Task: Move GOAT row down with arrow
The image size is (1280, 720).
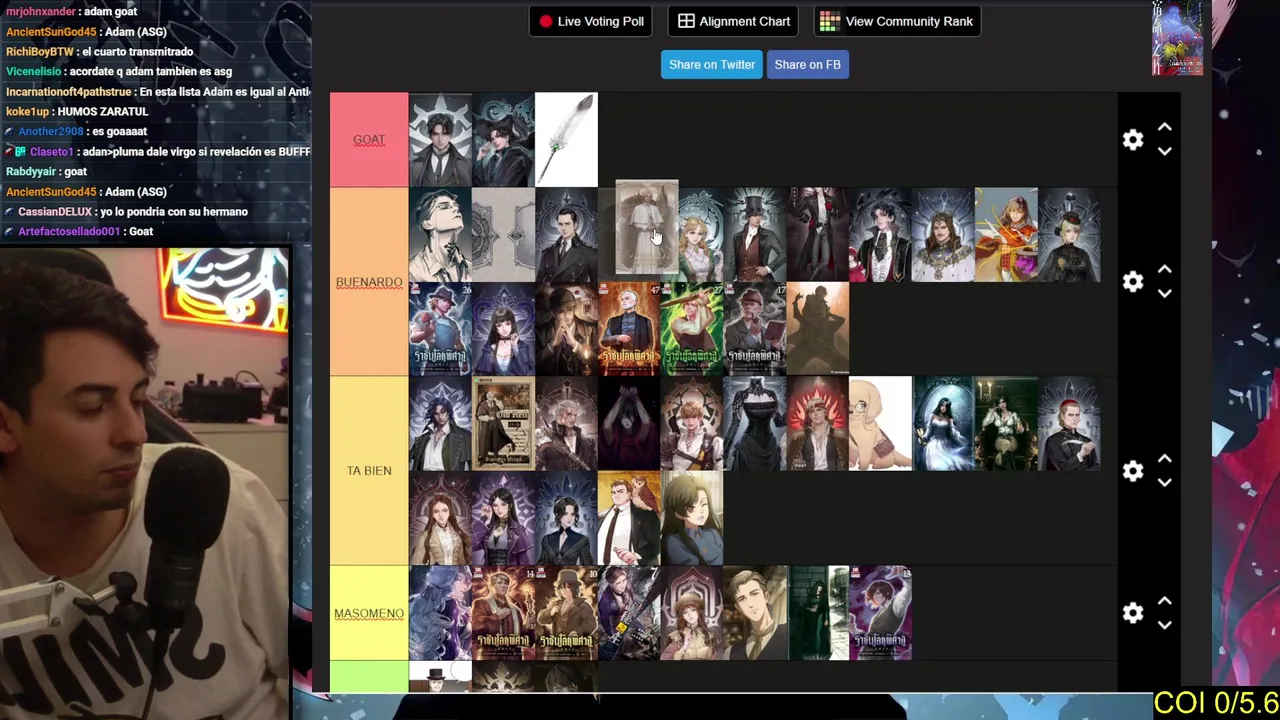Action: pyautogui.click(x=1164, y=152)
